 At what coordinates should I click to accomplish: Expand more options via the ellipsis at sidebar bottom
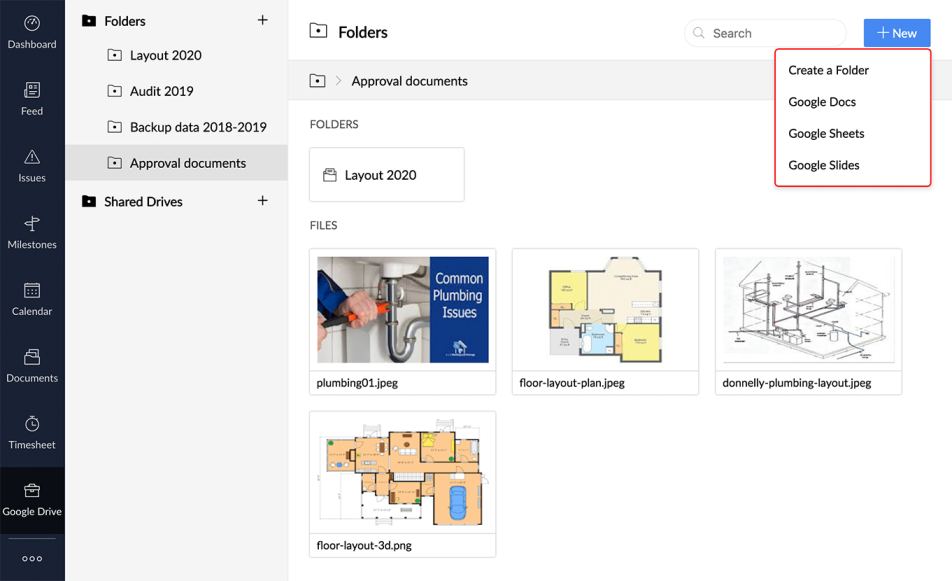pos(32,558)
